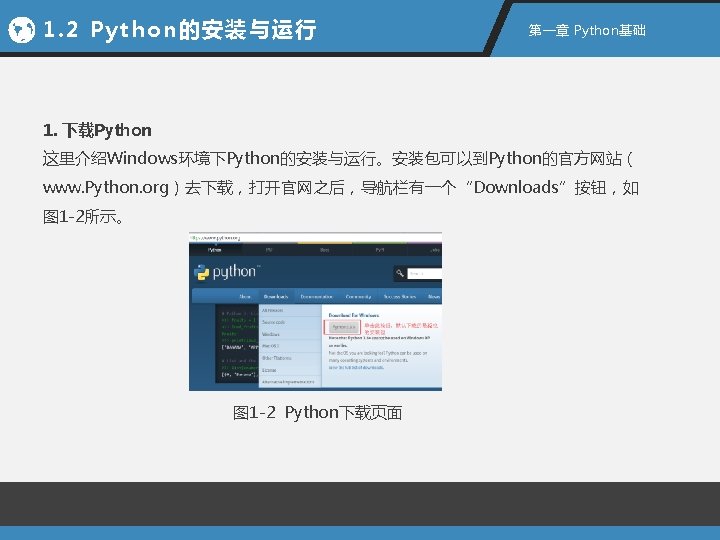The width and height of the screenshot is (720, 540).
Task: Click the chapter label 第一章 Python基础
Action: (x=587, y=30)
